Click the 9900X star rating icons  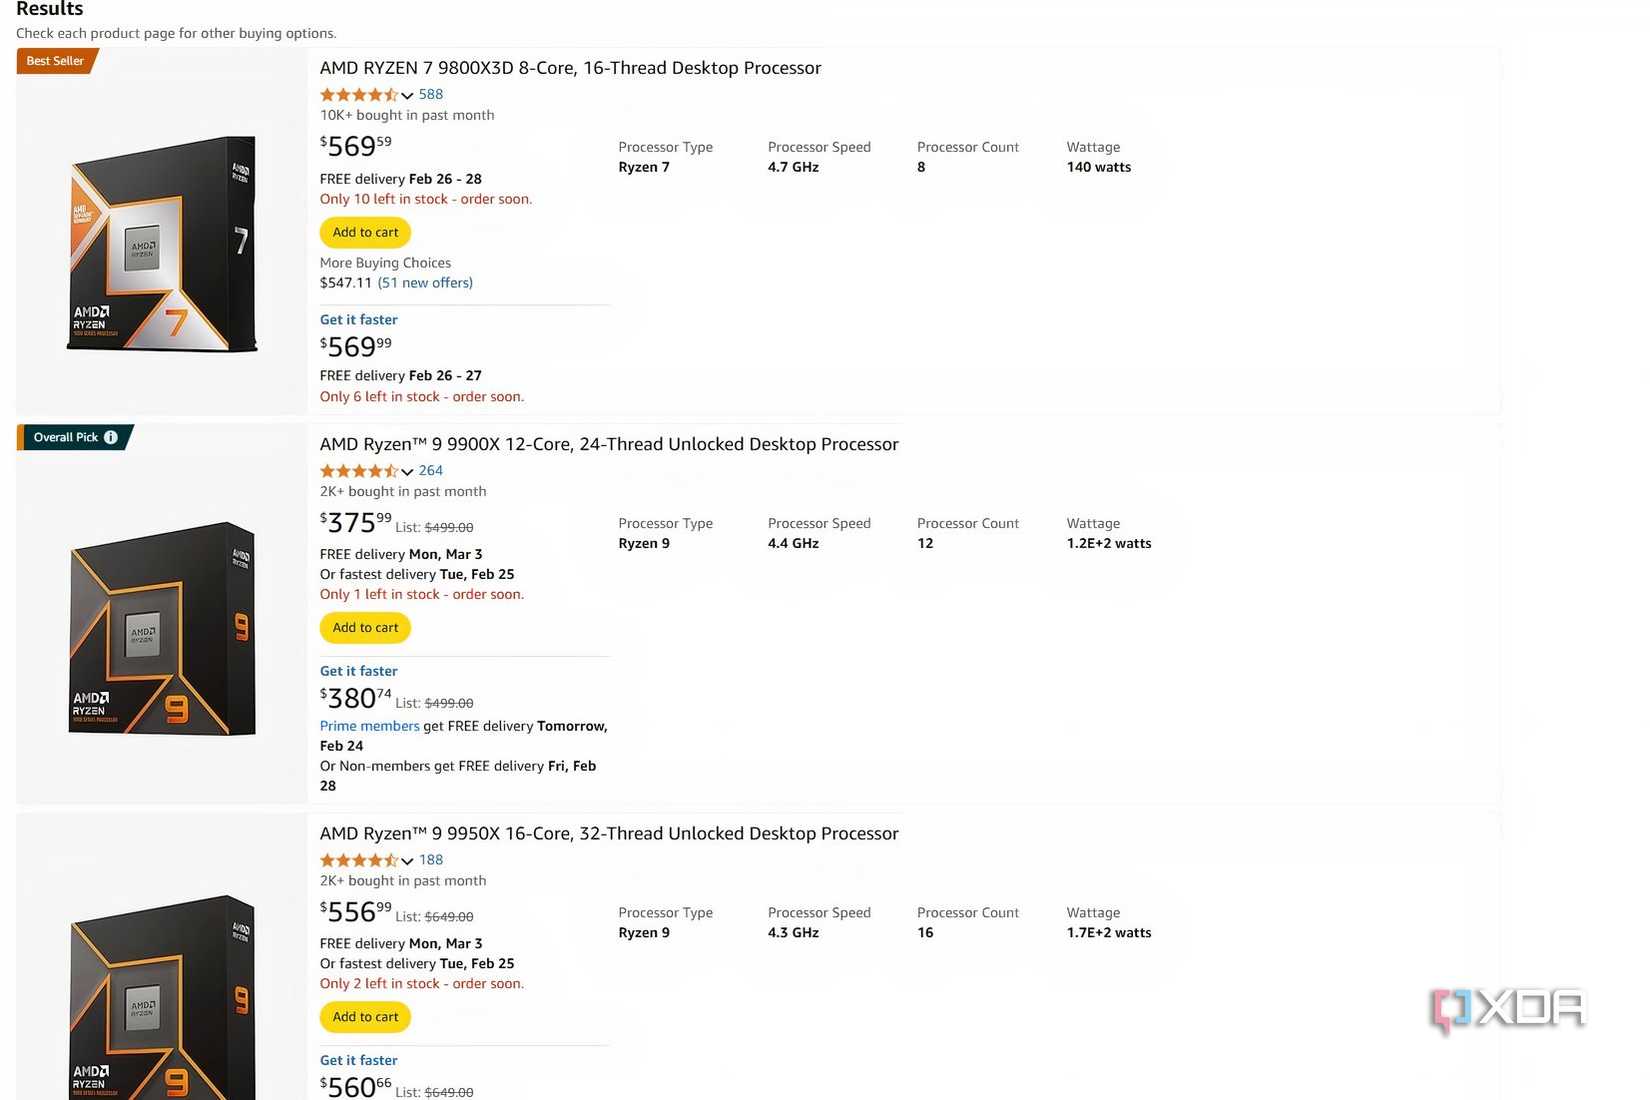(358, 471)
